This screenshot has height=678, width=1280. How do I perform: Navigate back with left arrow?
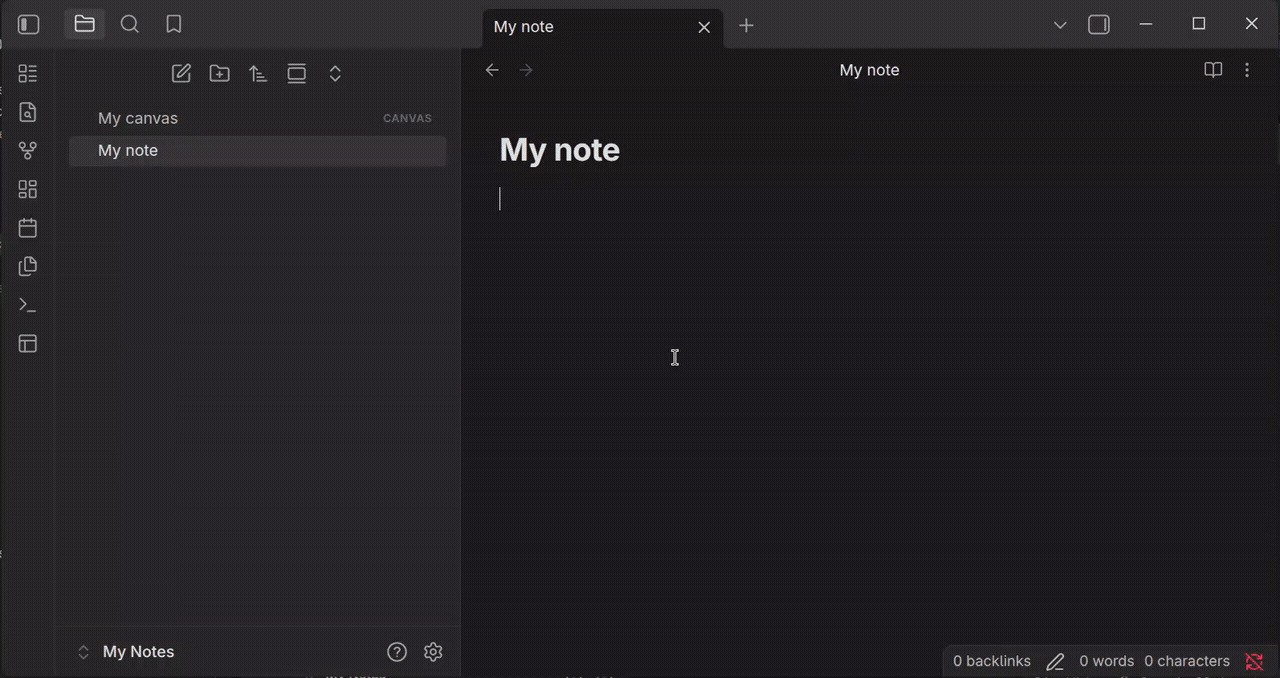(492, 70)
